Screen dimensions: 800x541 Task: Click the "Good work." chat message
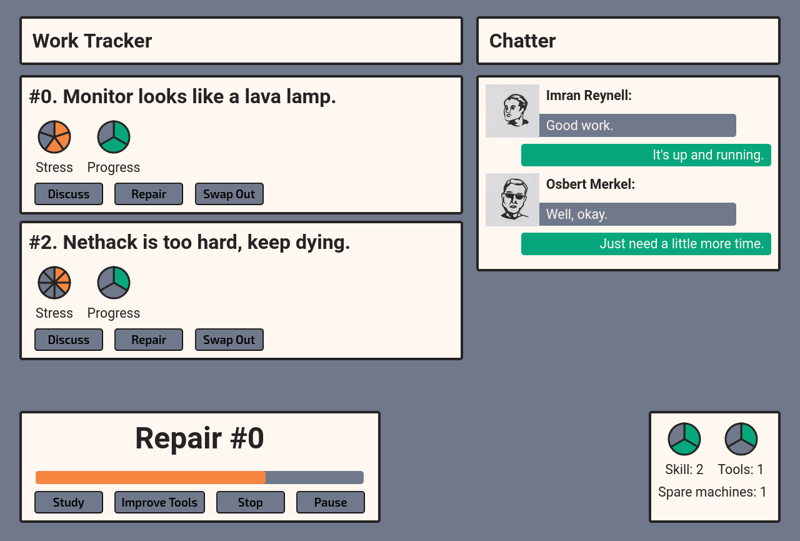click(x=637, y=126)
